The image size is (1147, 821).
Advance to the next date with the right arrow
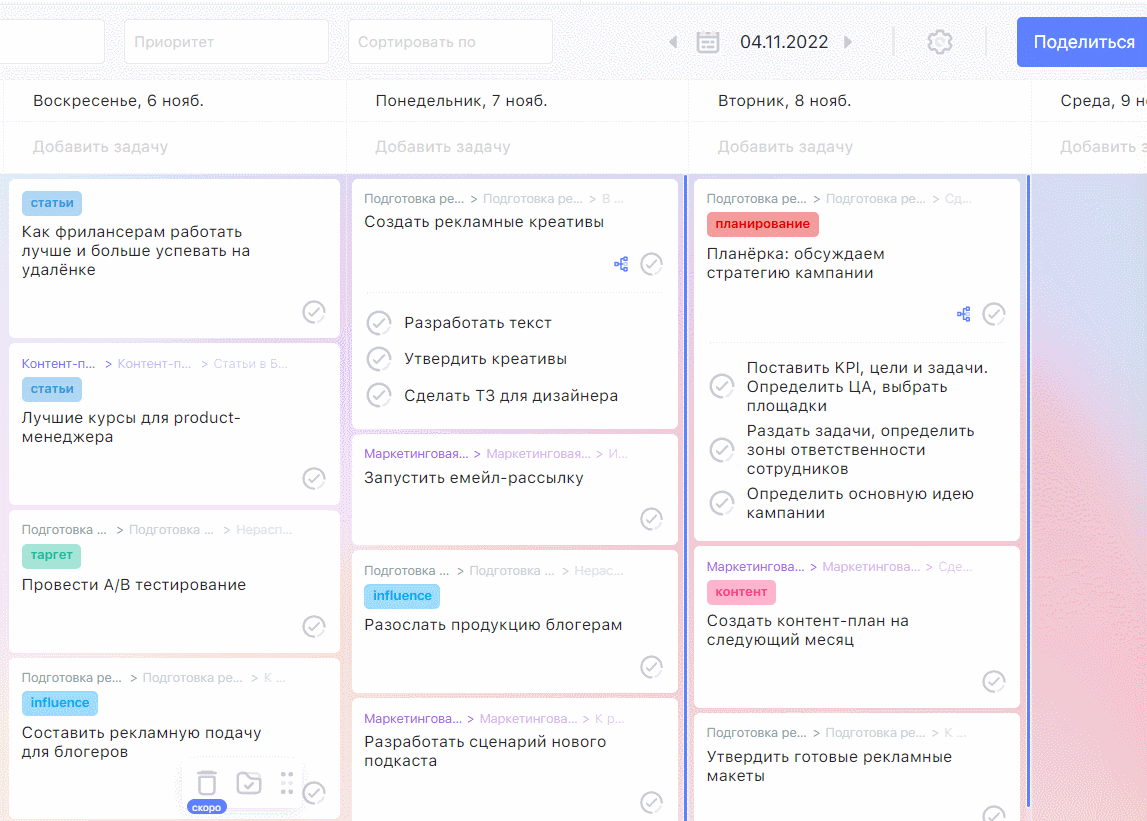click(x=848, y=42)
